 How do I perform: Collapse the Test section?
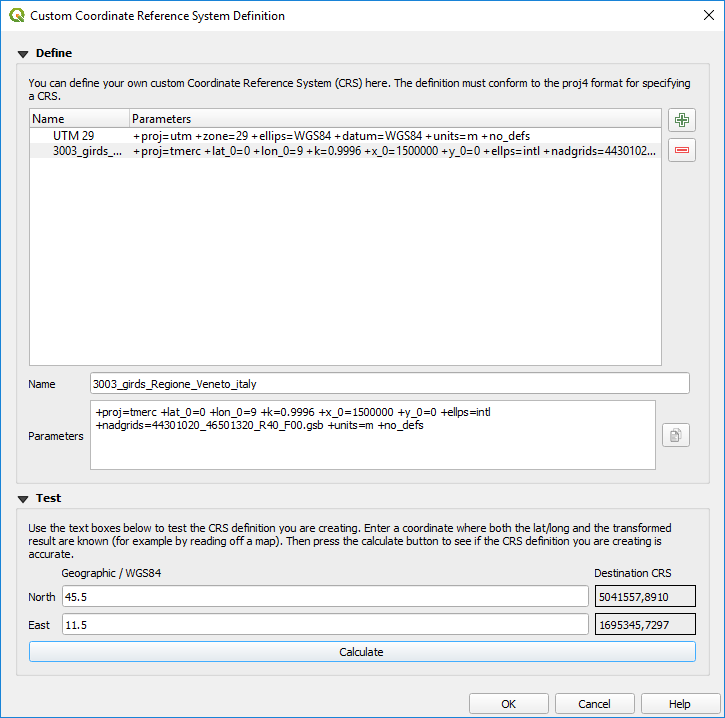(x=23, y=498)
